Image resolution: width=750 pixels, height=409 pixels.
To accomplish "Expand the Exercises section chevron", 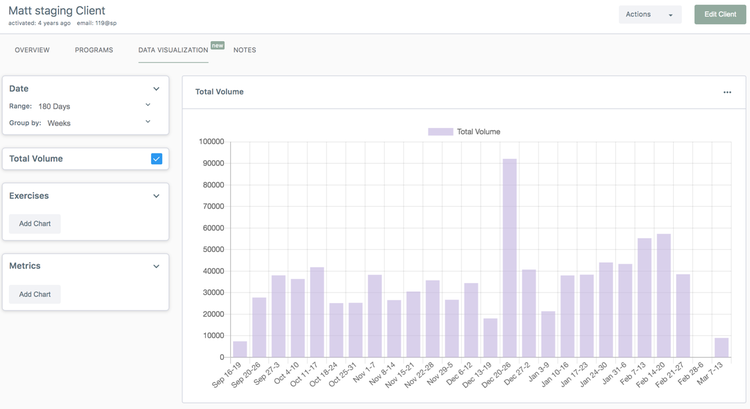I will [156, 196].
